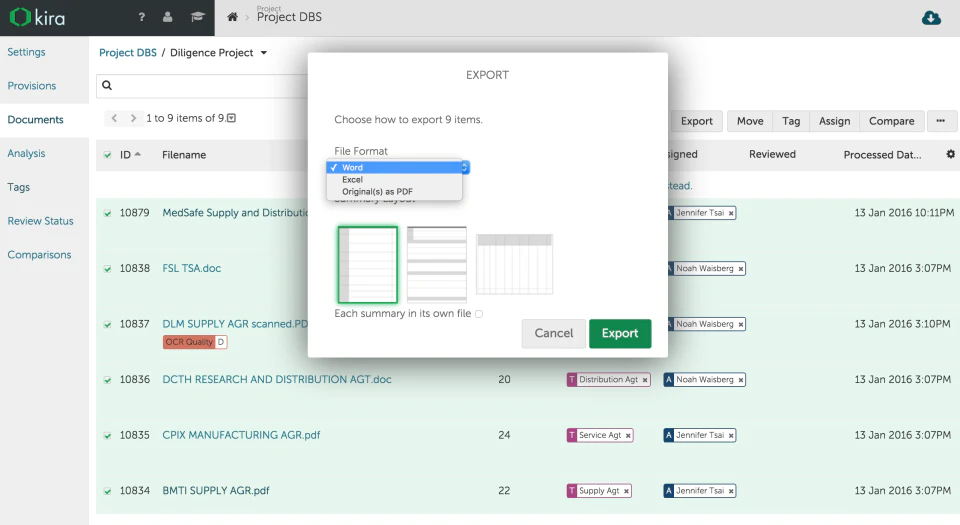Image resolution: width=960 pixels, height=525 pixels.
Task: Go to next page arrow
Action: pos(133,118)
